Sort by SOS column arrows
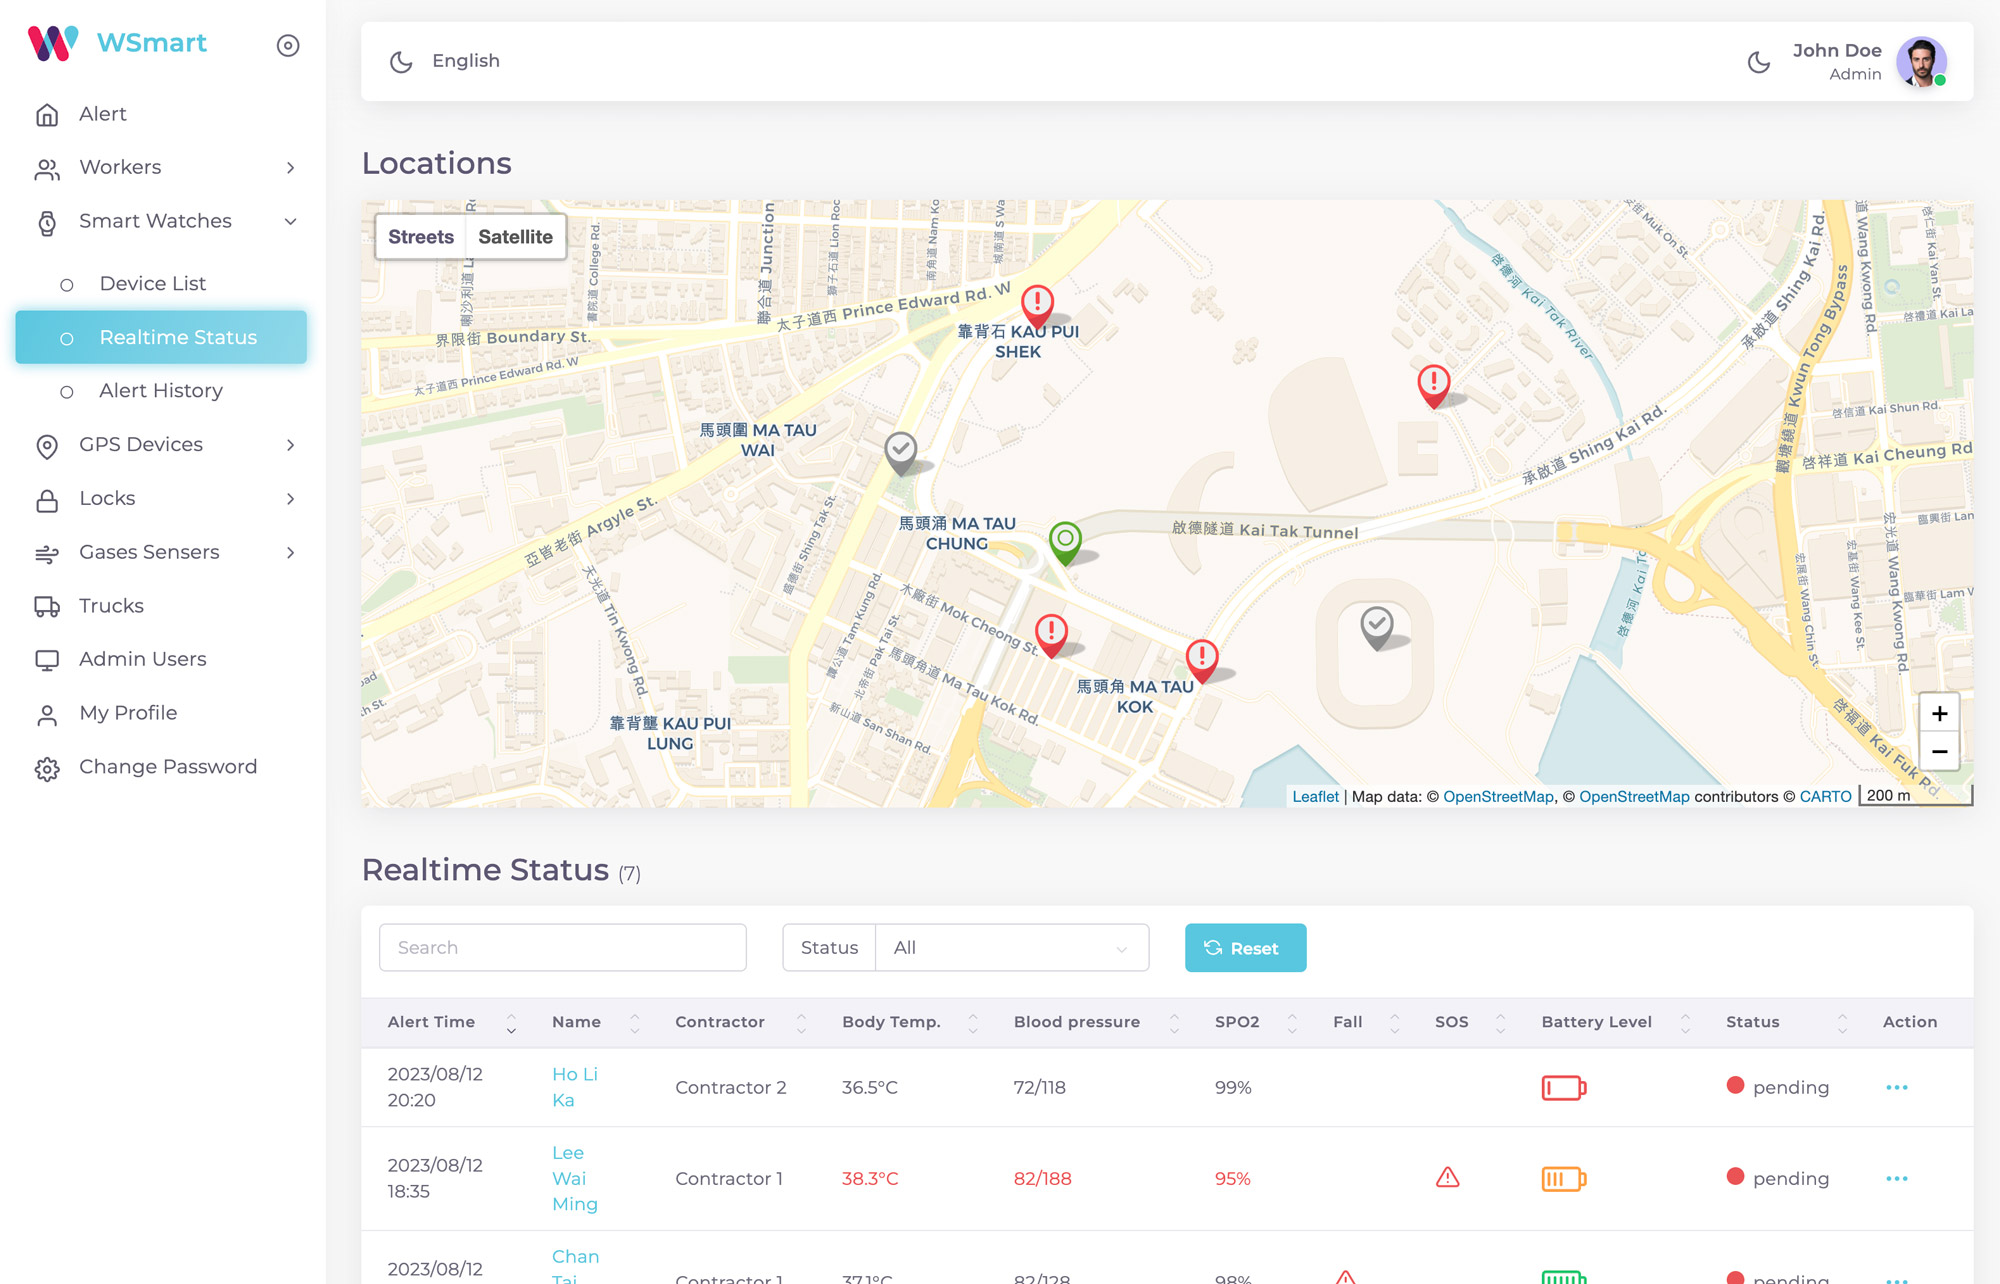 1500,1023
